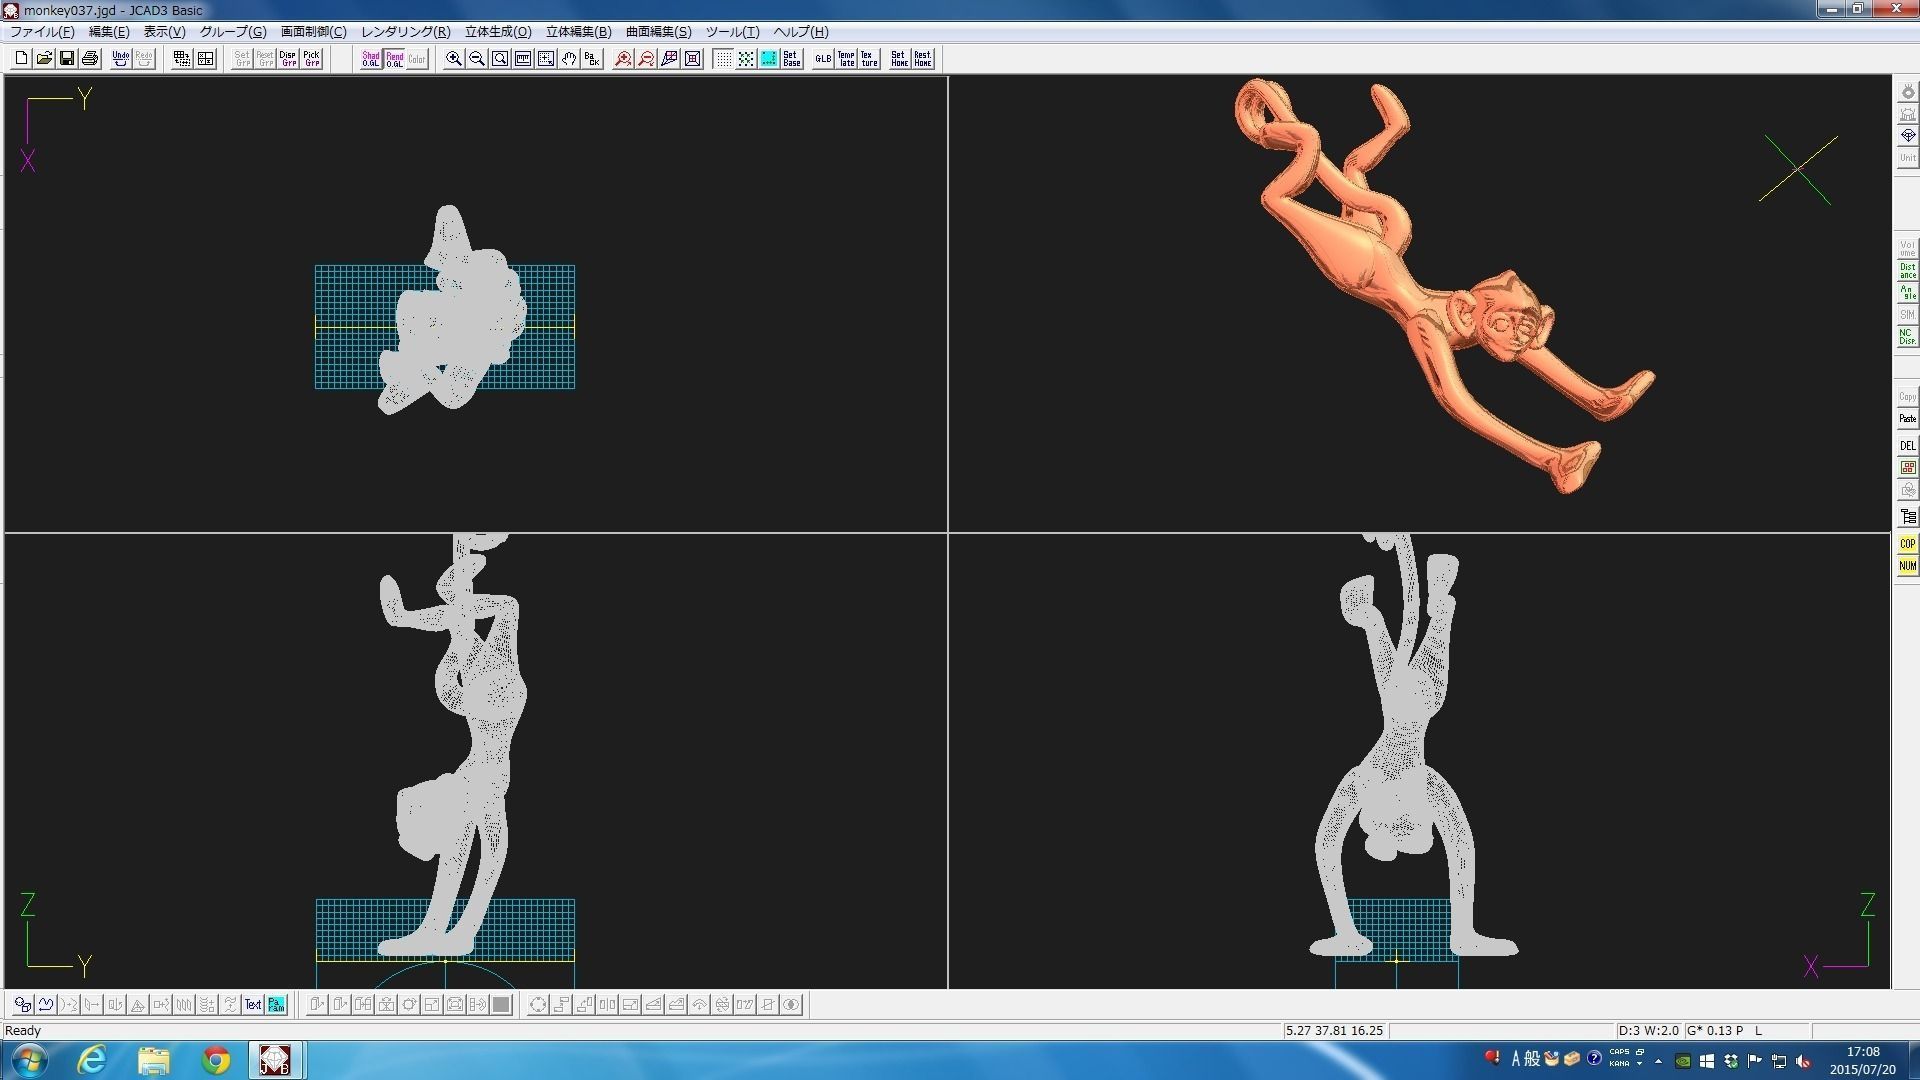Click the Windows Start button

(x=27, y=1060)
